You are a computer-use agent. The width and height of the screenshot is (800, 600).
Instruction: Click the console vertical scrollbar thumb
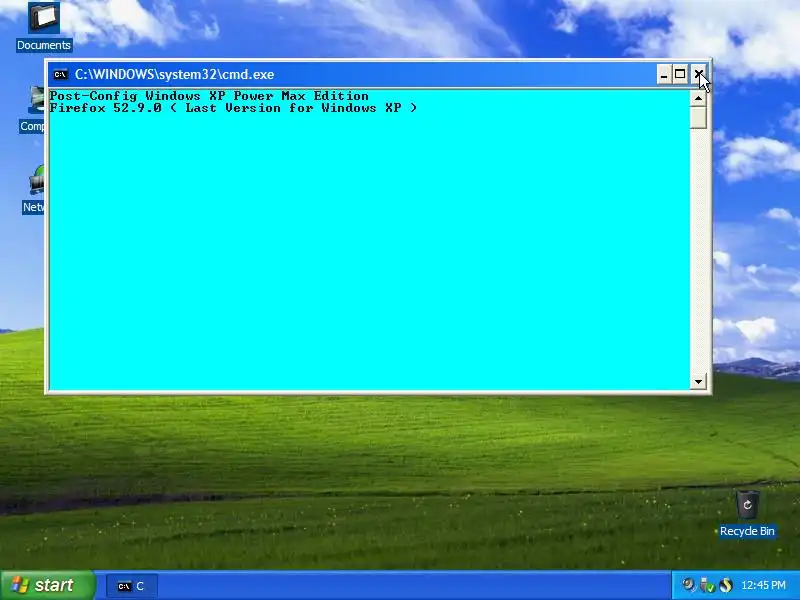698,117
